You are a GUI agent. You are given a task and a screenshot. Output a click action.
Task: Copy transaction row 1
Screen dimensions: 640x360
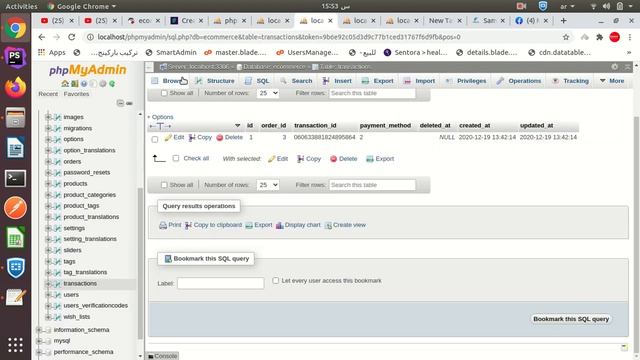point(200,138)
